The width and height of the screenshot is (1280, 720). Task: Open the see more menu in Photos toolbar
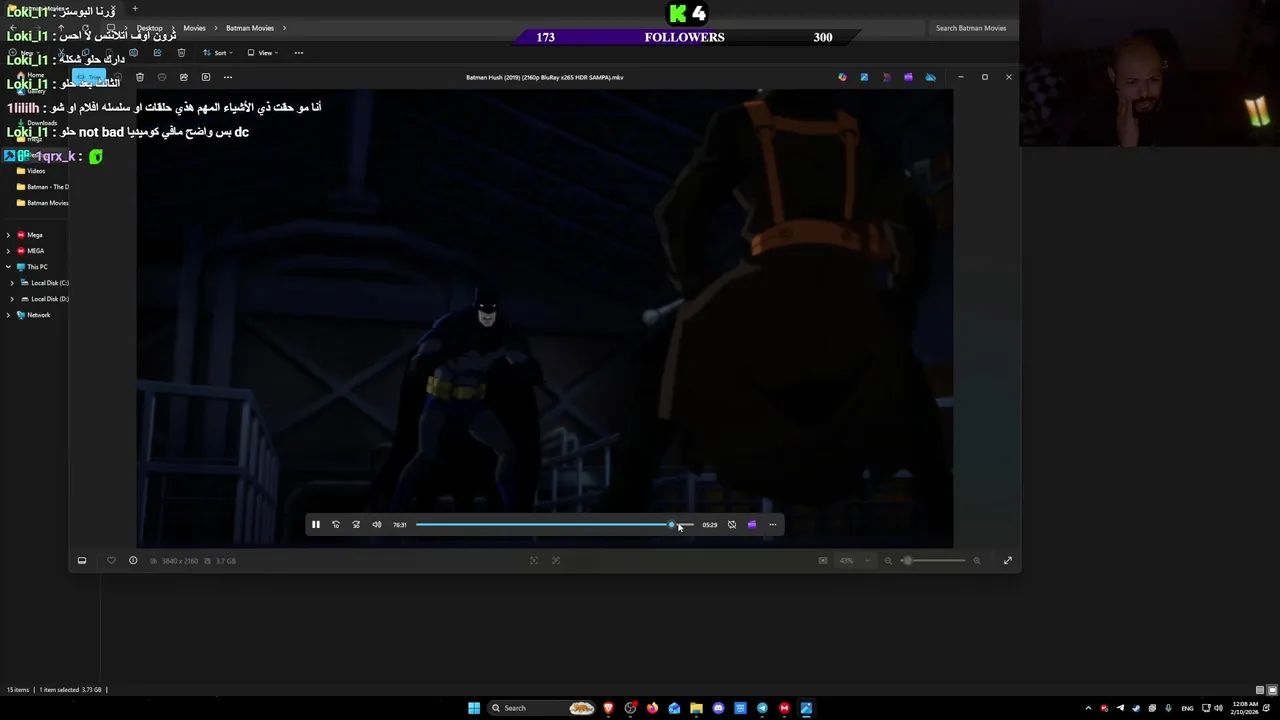click(228, 77)
